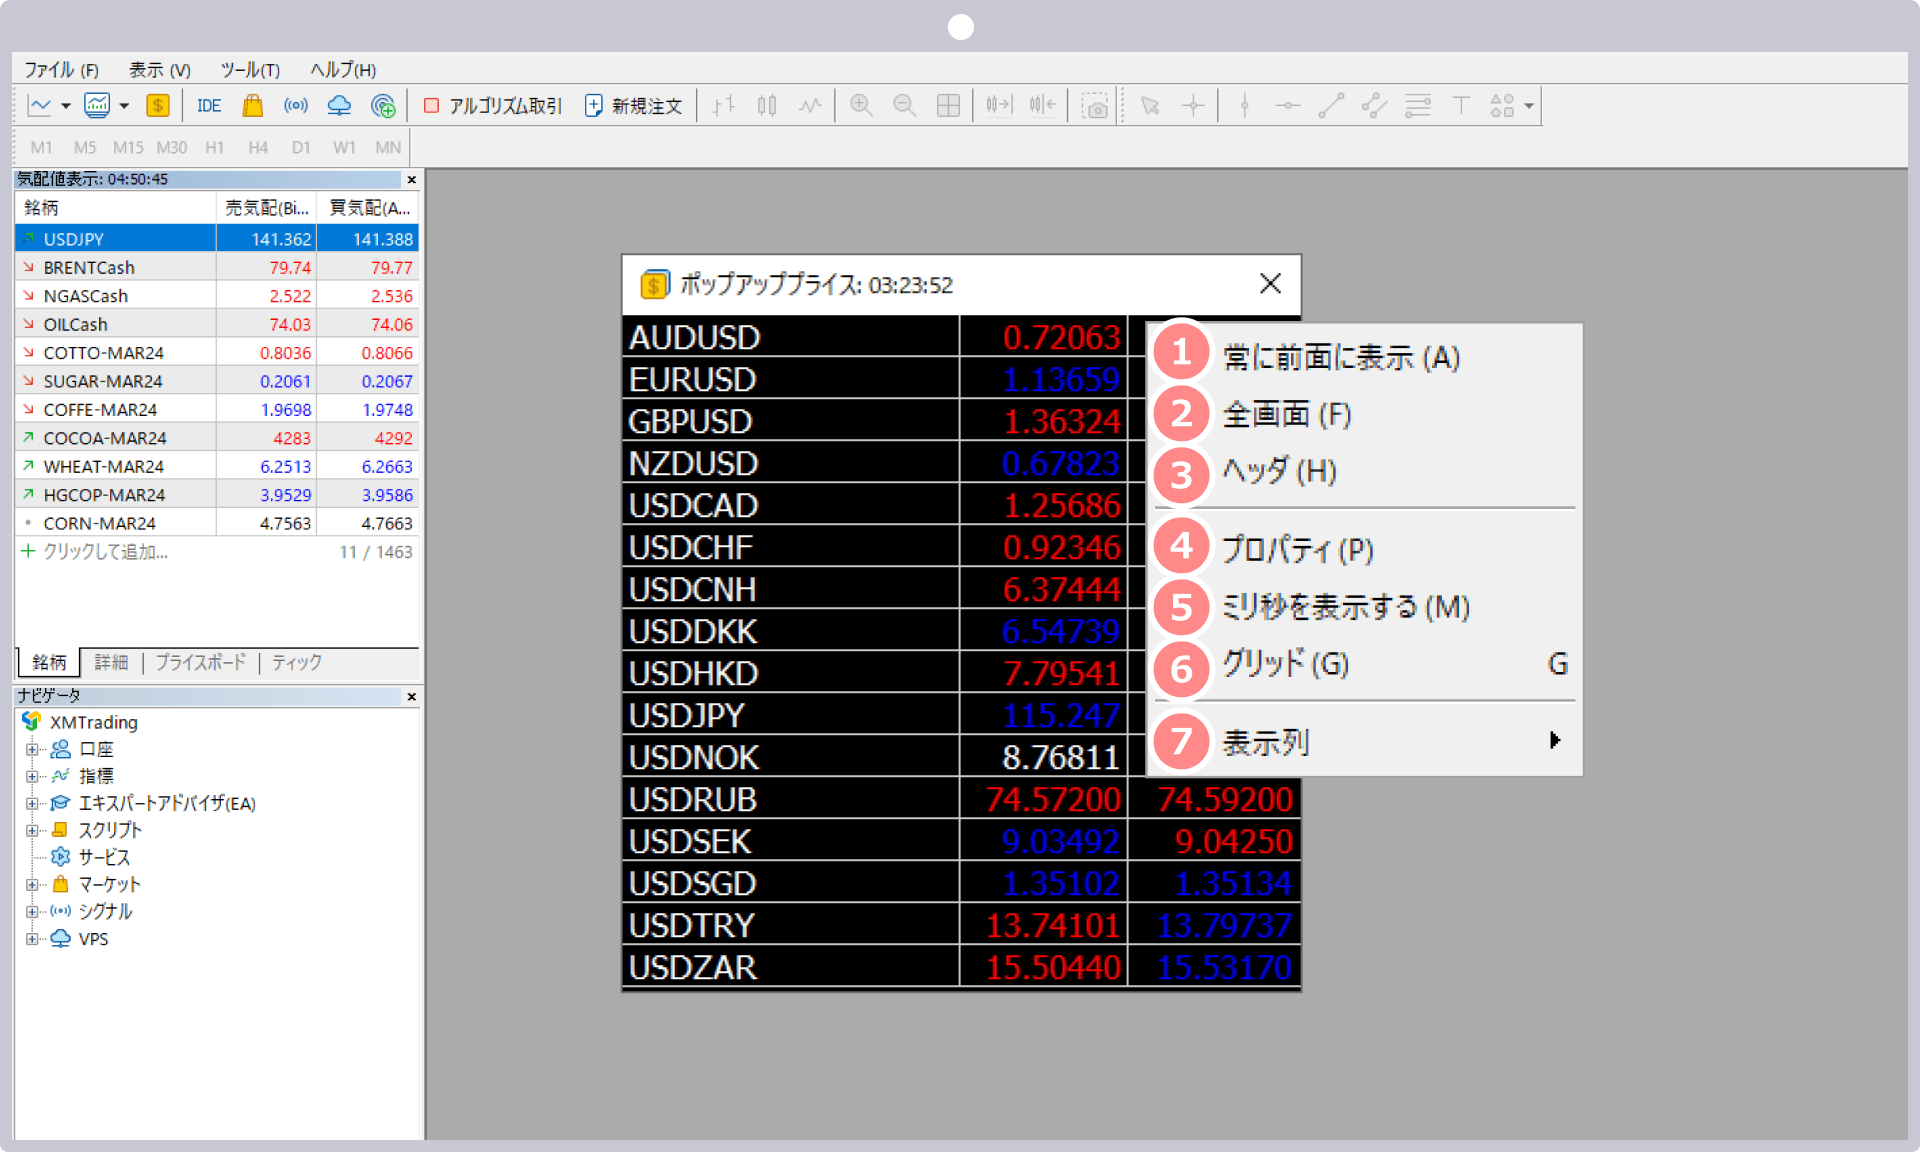Select the M15 timeframe

point(128,147)
